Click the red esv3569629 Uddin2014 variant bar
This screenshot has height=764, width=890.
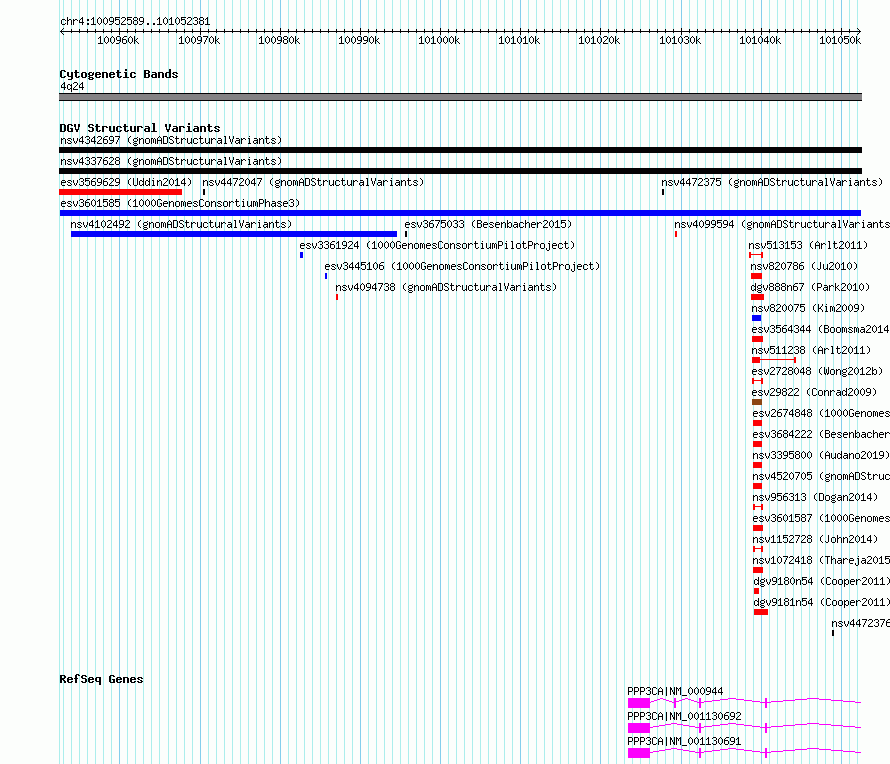[x=120, y=192]
